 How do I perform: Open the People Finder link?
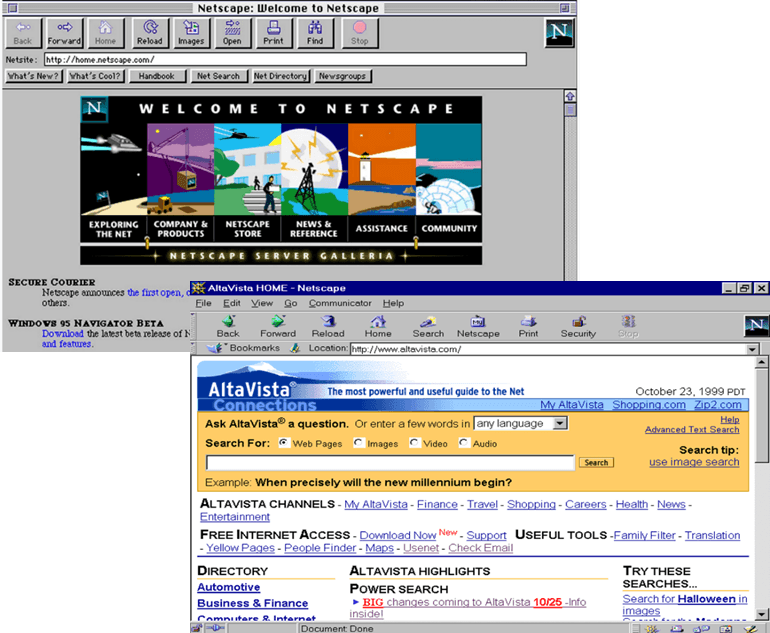point(320,548)
